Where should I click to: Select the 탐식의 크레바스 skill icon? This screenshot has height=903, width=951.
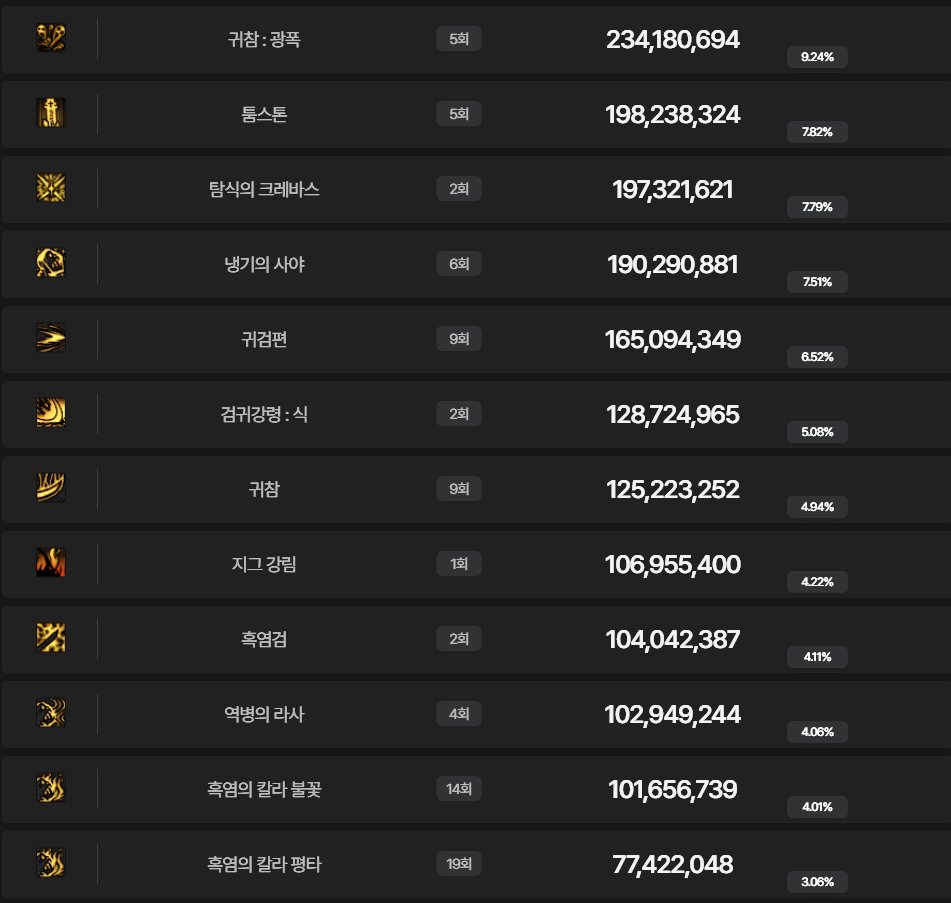(x=51, y=189)
